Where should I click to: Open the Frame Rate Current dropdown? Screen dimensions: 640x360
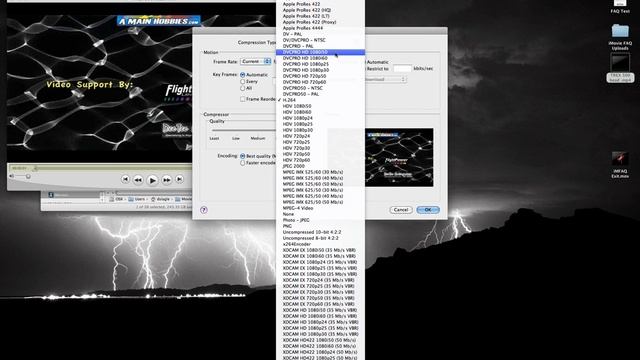[x=256, y=62]
